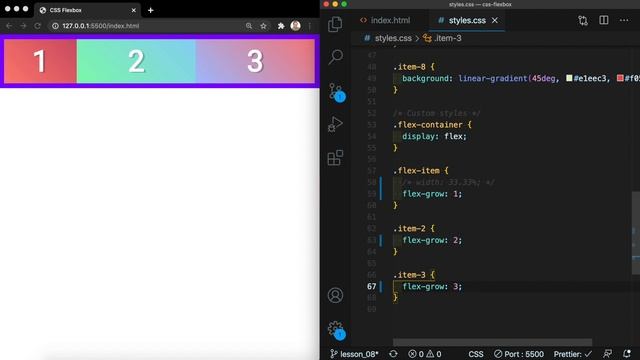Click the .flex-container selector text
This screenshot has height=360, width=640.
[x=428, y=124]
